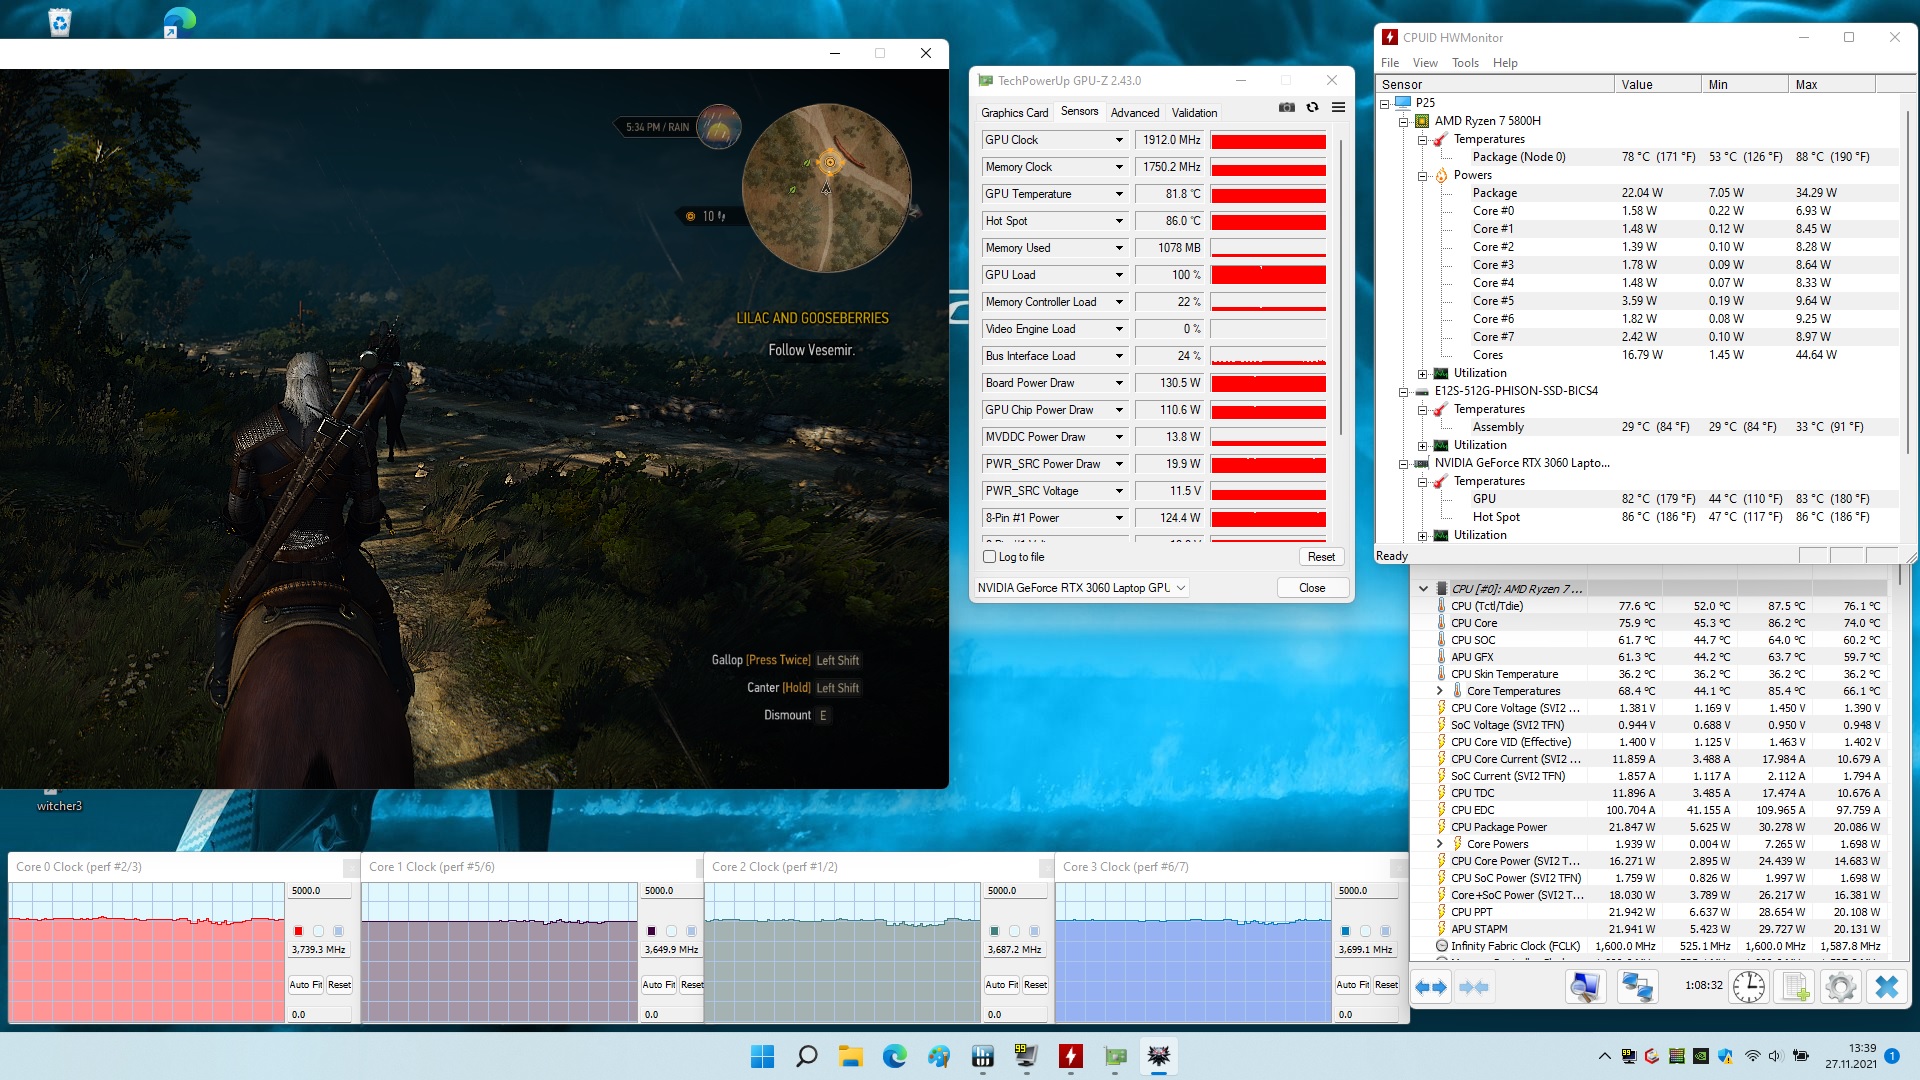The image size is (1920, 1080).
Task: Open the GPU selection combo box
Action: [x=1082, y=588]
